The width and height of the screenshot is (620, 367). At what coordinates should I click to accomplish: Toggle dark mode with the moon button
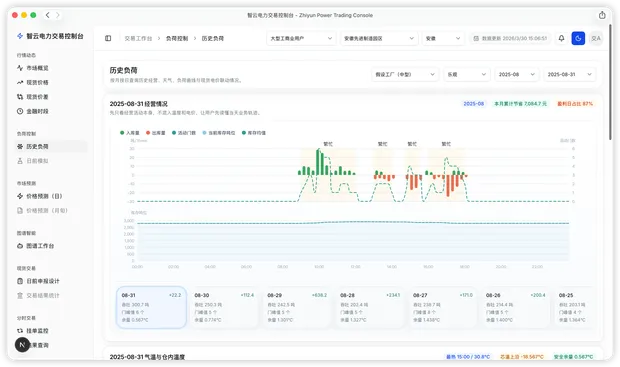tap(578, 38)
